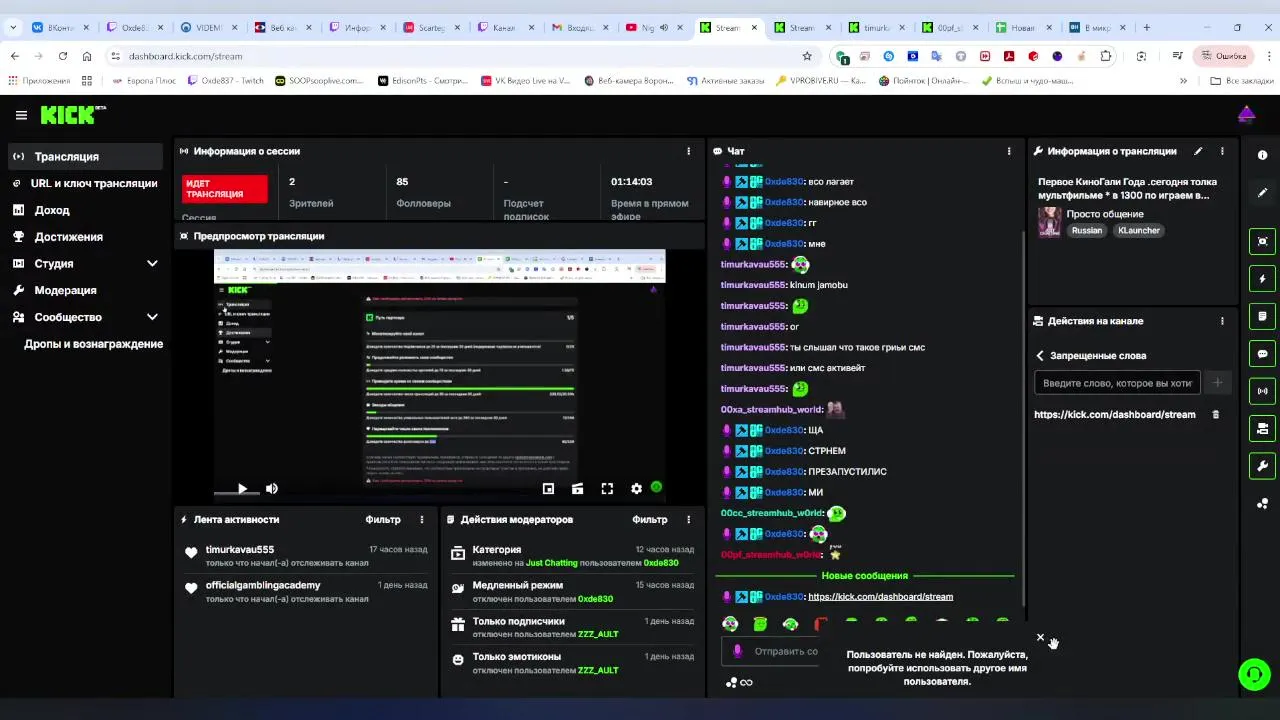Click ZZZ_AULT in Только подписчики row

click(x=598, y=635)
